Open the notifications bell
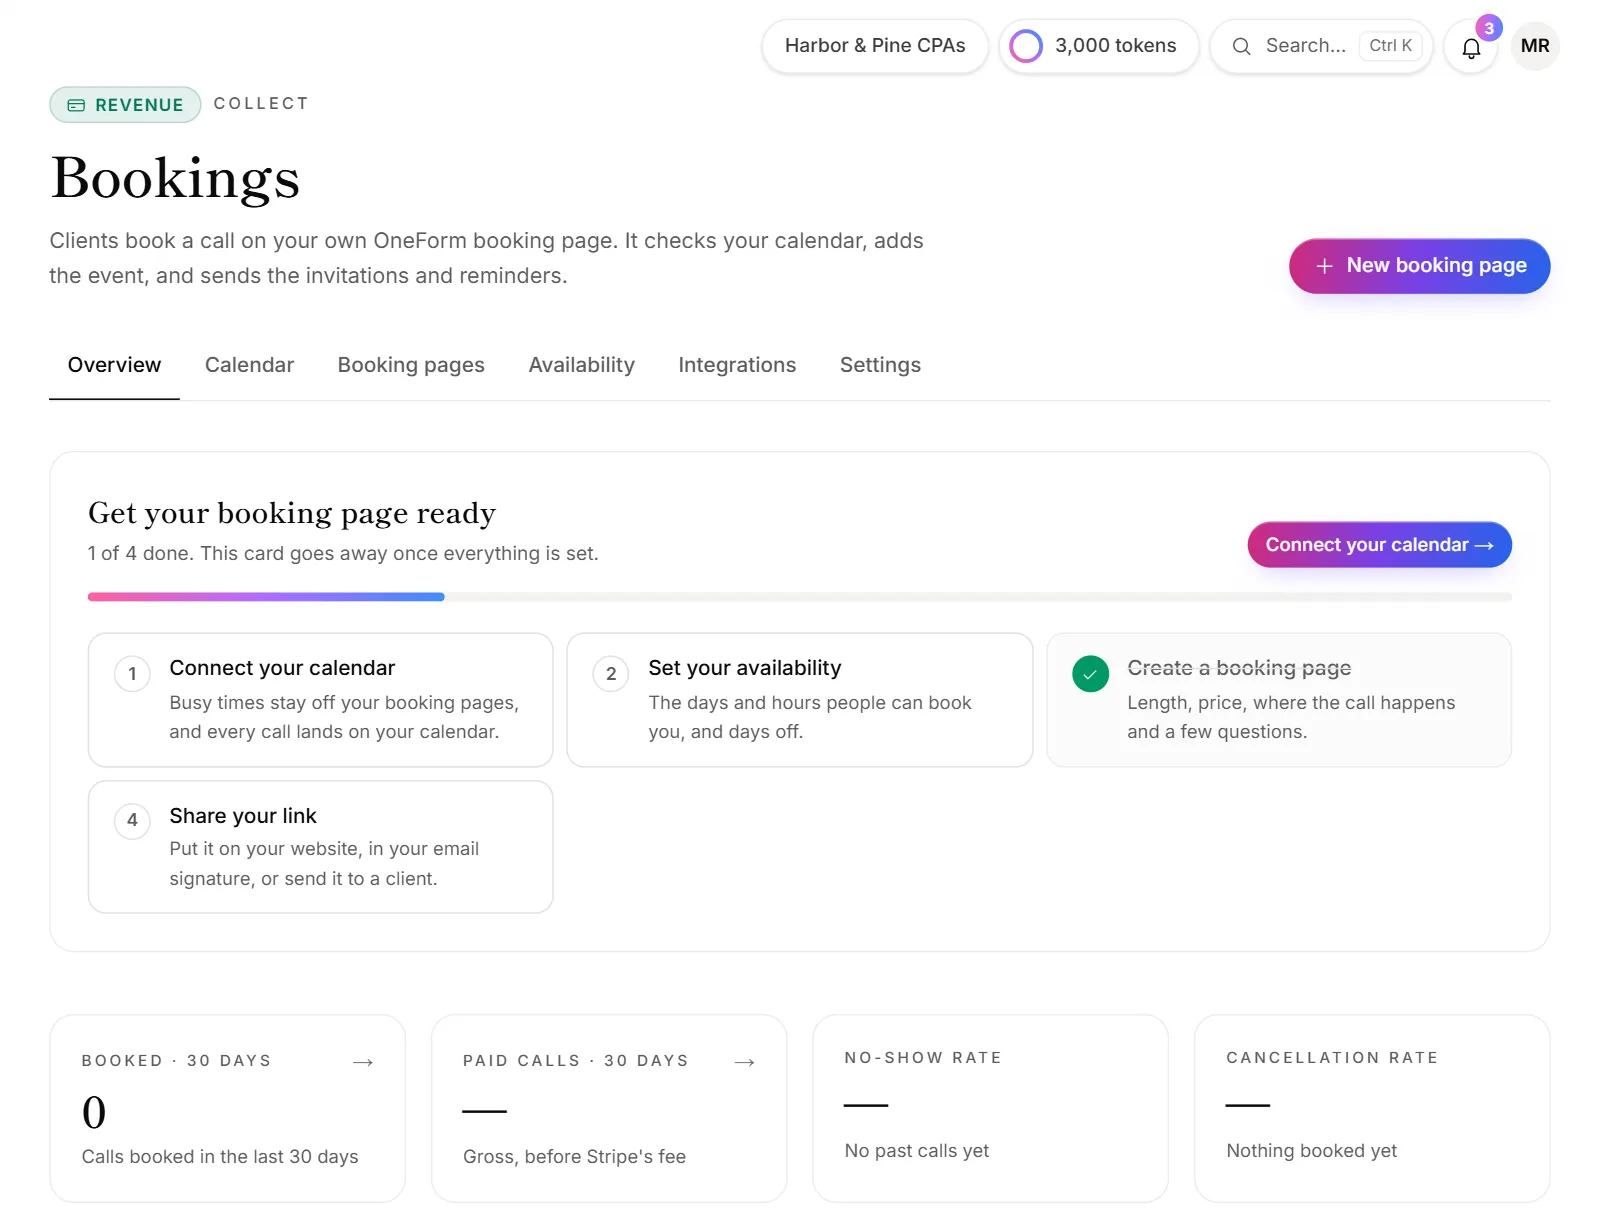This screenshot has width=1600, height=1231. 1471,47
